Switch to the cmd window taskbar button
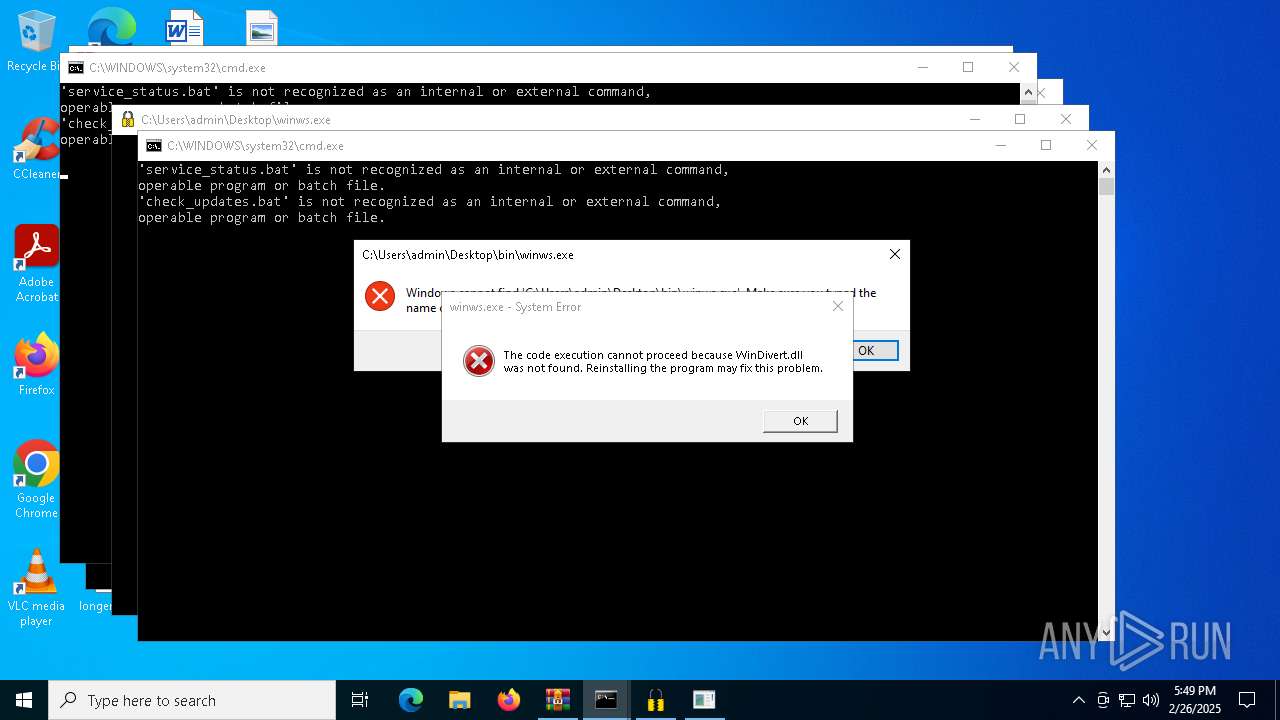This screenshot has width=1280, height=720. [606, 700]
